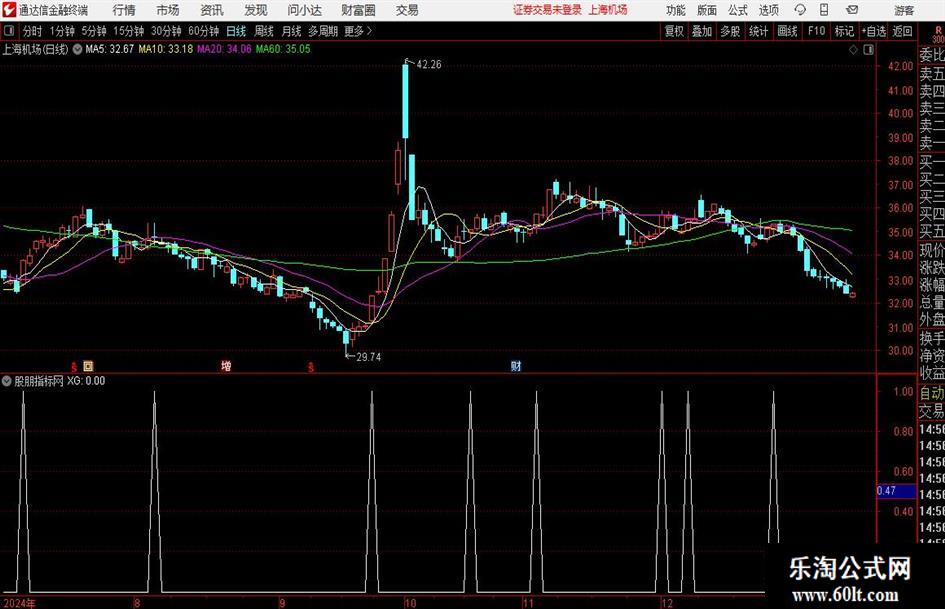Click the XG: 0.00 indicator value
945x609 pixels.
[x=86, y=381]
